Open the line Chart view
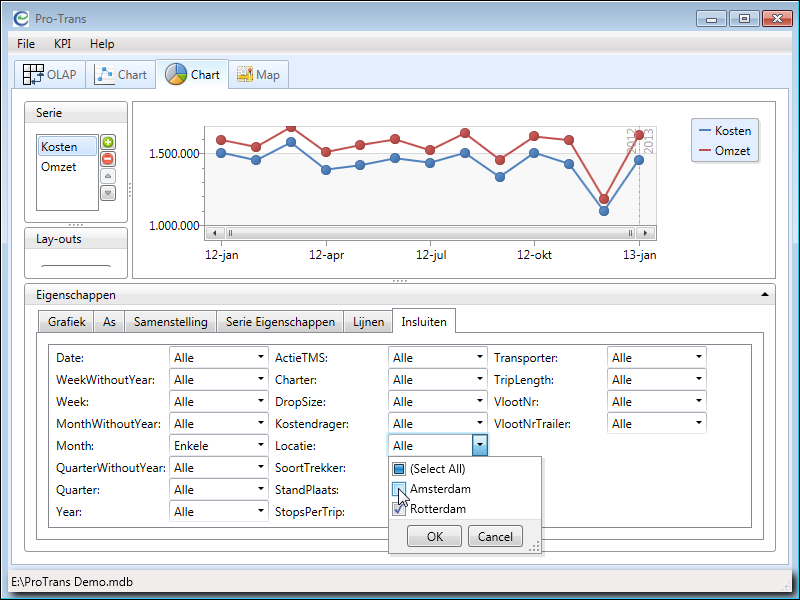Viewport: 800px width, 600px height. click(120, 75)
